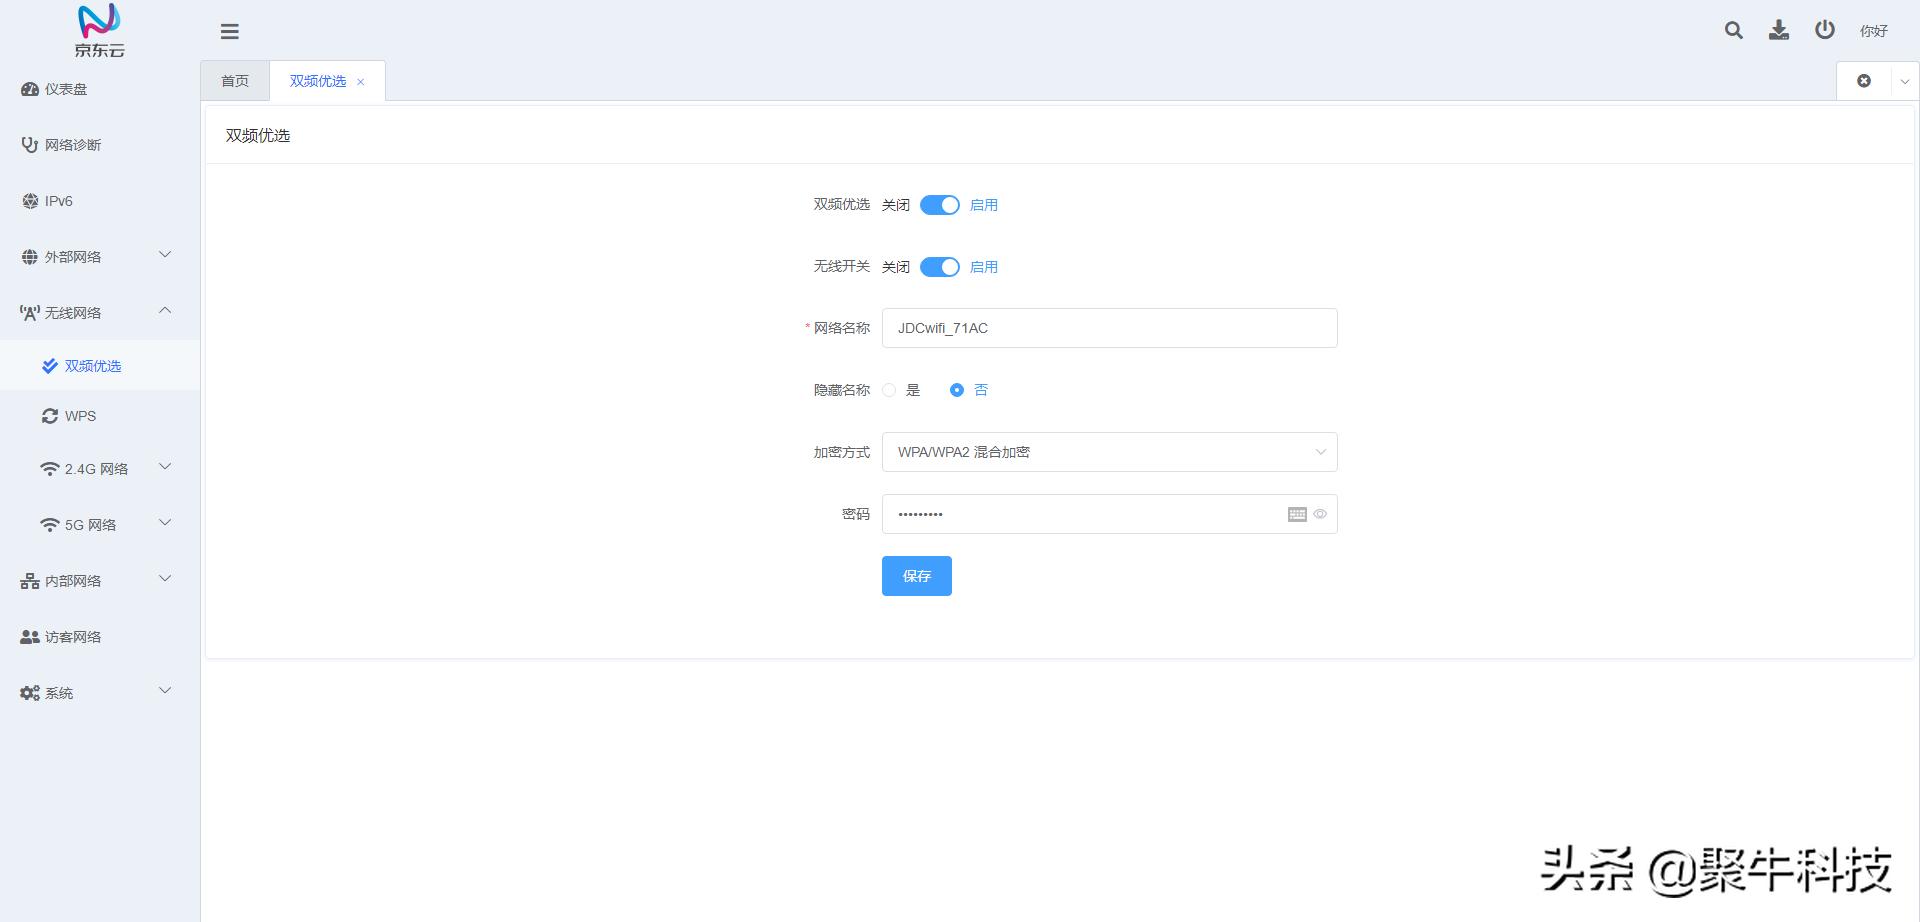Open the 加密方式 dropdown

pos(1110,452)
